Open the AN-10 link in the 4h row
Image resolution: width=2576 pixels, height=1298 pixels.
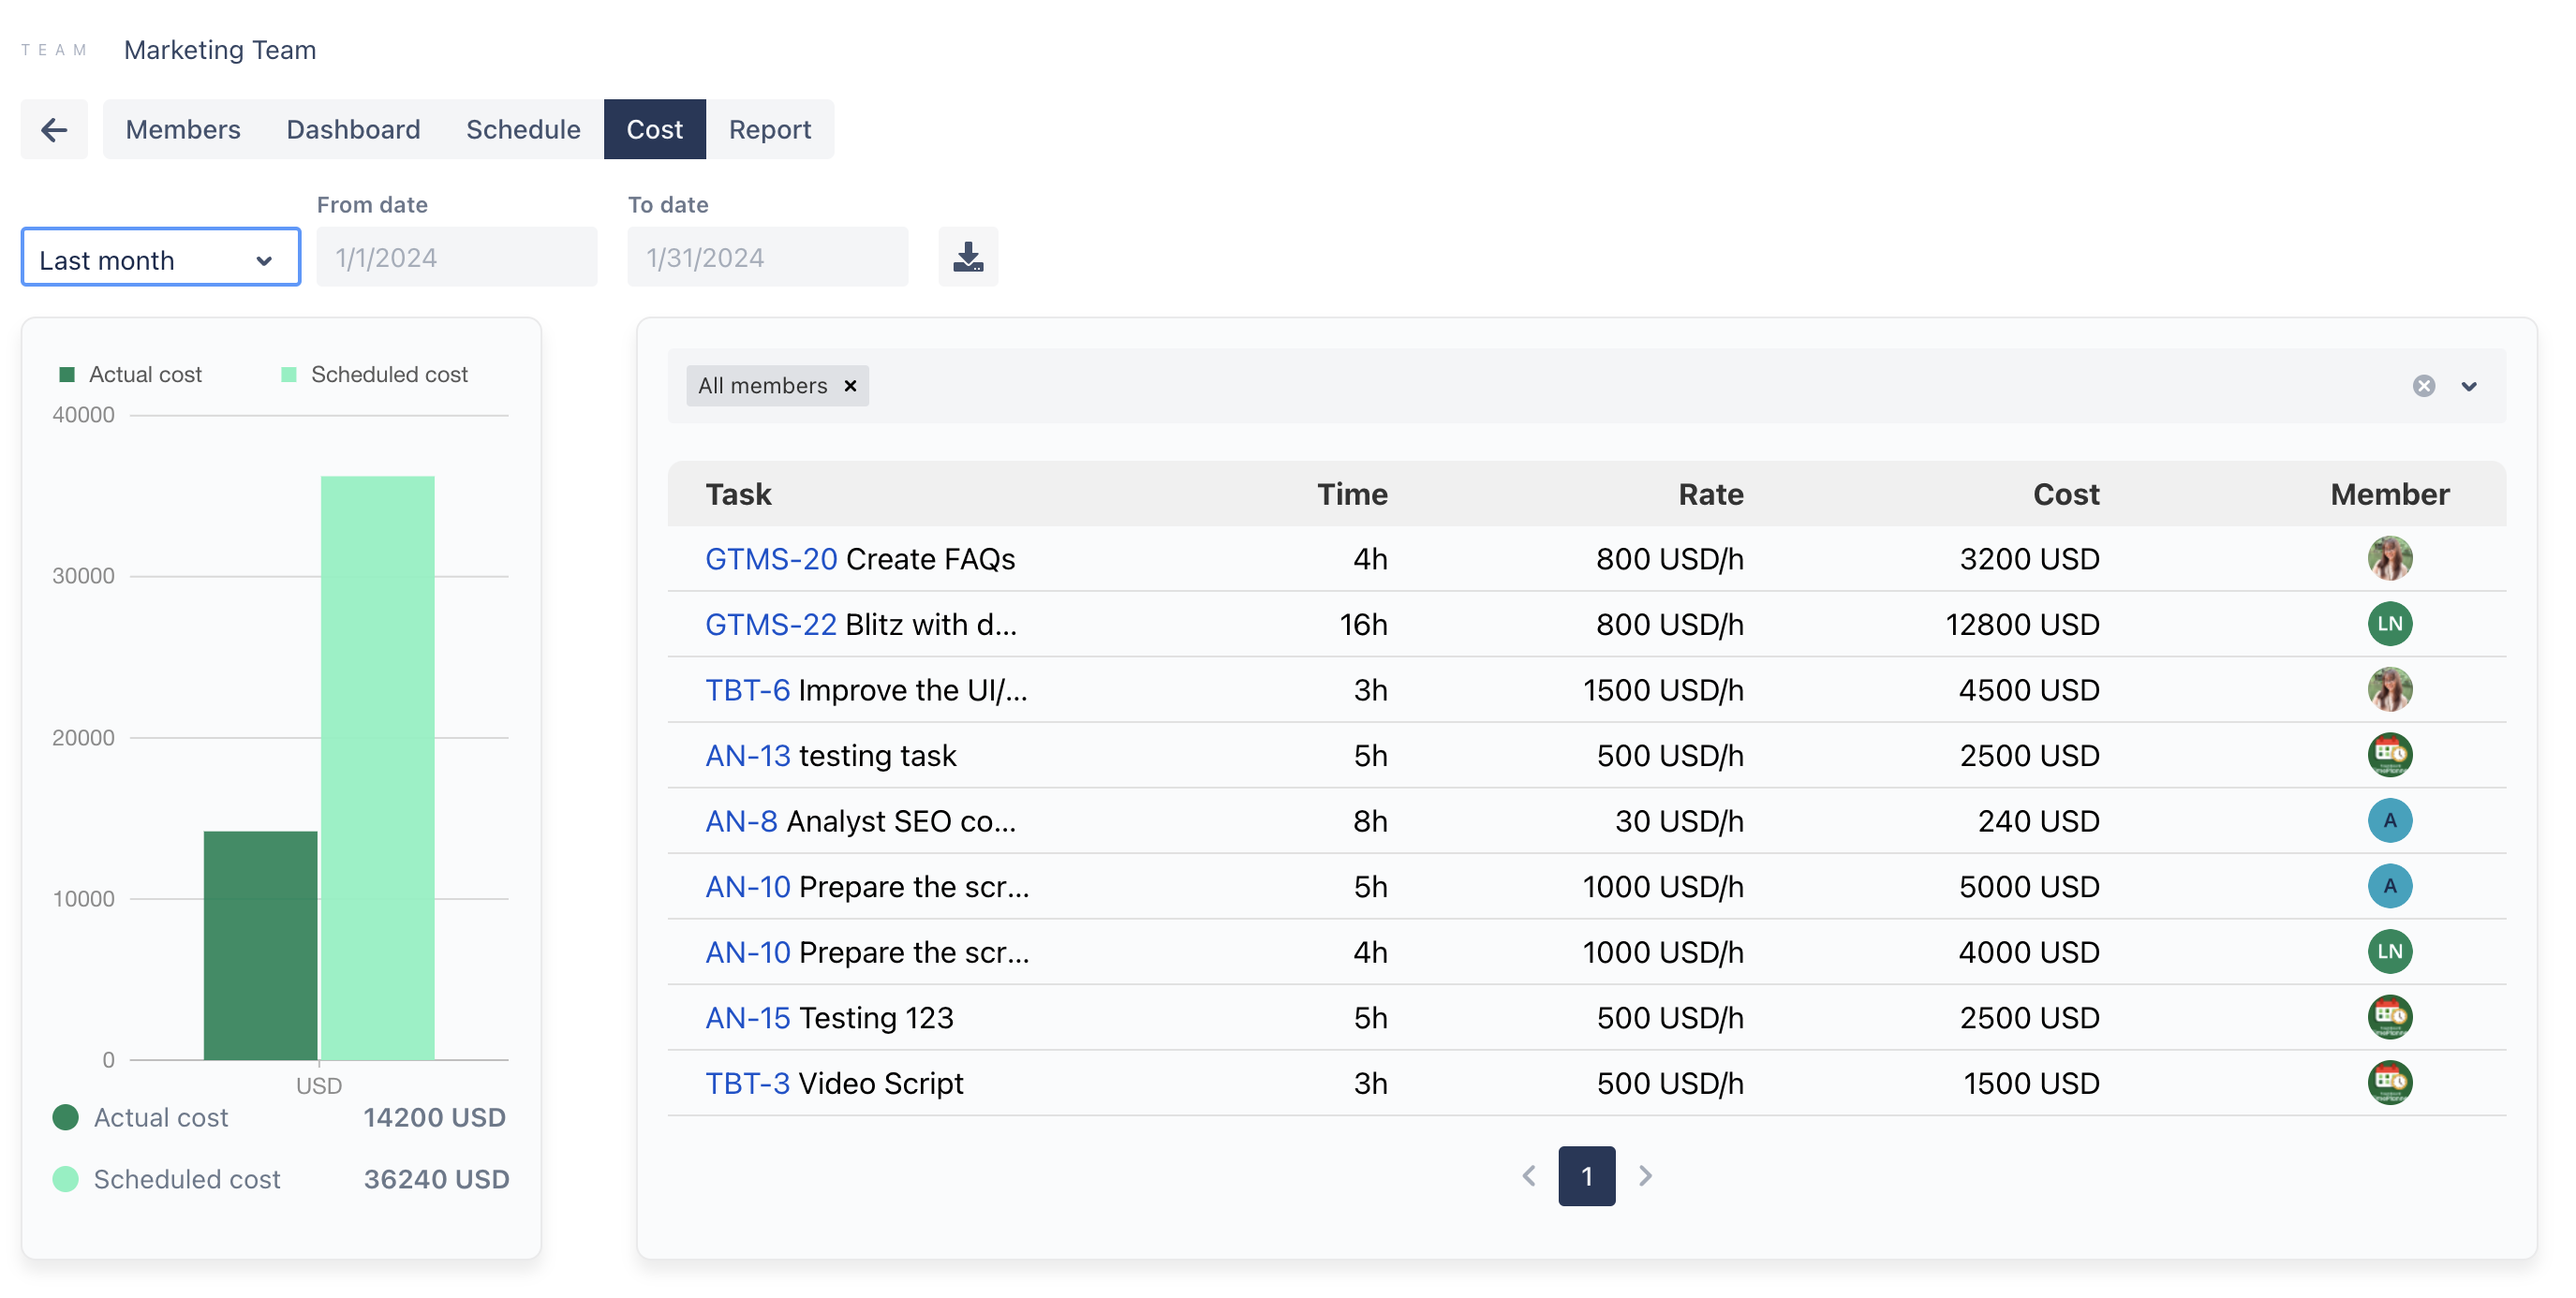tap(747, 952)
